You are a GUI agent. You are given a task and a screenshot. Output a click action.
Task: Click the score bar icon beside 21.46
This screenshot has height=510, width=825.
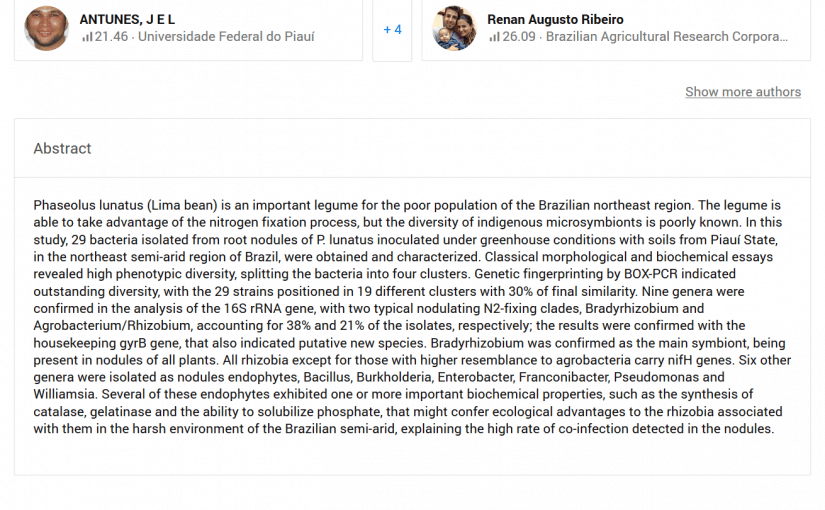pos(87,37)
